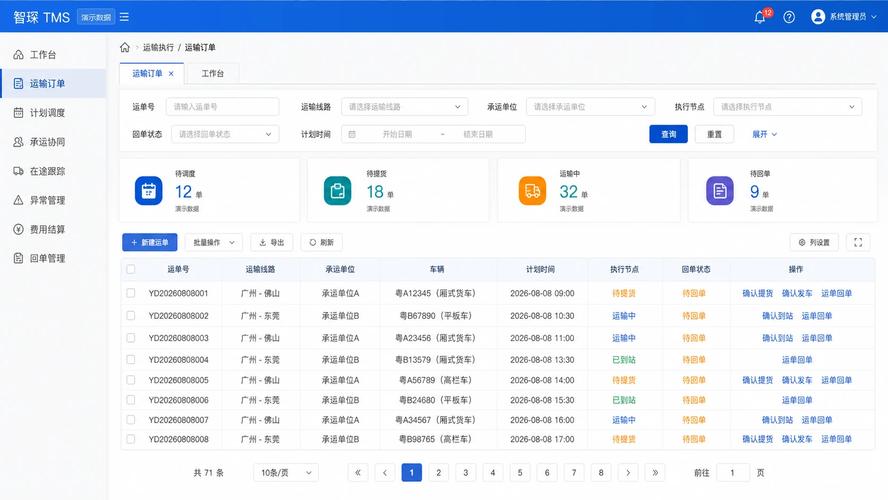Viewport: 888px width, 500px height.
Task: Click the purple 待回单 document card icon
Action: [x=720, y=191]
